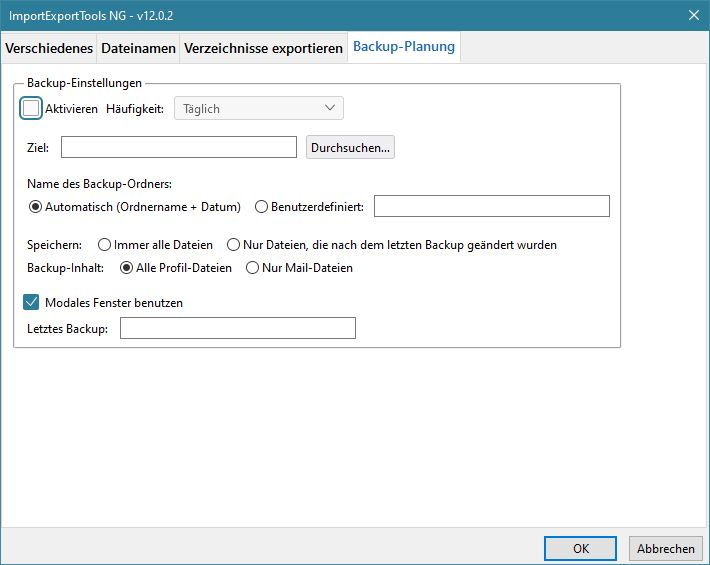The width and height of the screenshot is (710, 565).
Task: Confirm the dialog with OK
Action: [580, 548]
